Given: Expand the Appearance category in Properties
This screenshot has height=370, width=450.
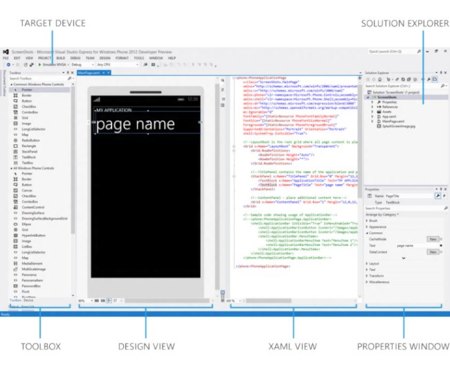Looking at the screenshot, I should click(x=367, y=227).
